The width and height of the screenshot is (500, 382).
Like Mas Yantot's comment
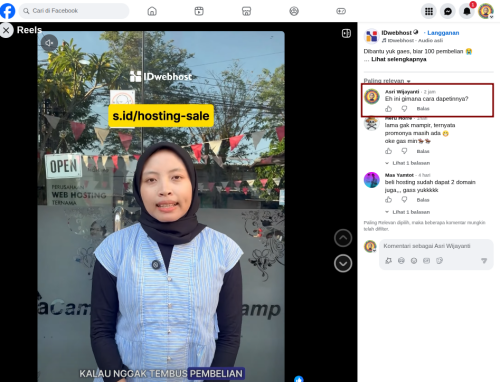tap(388, 200)
